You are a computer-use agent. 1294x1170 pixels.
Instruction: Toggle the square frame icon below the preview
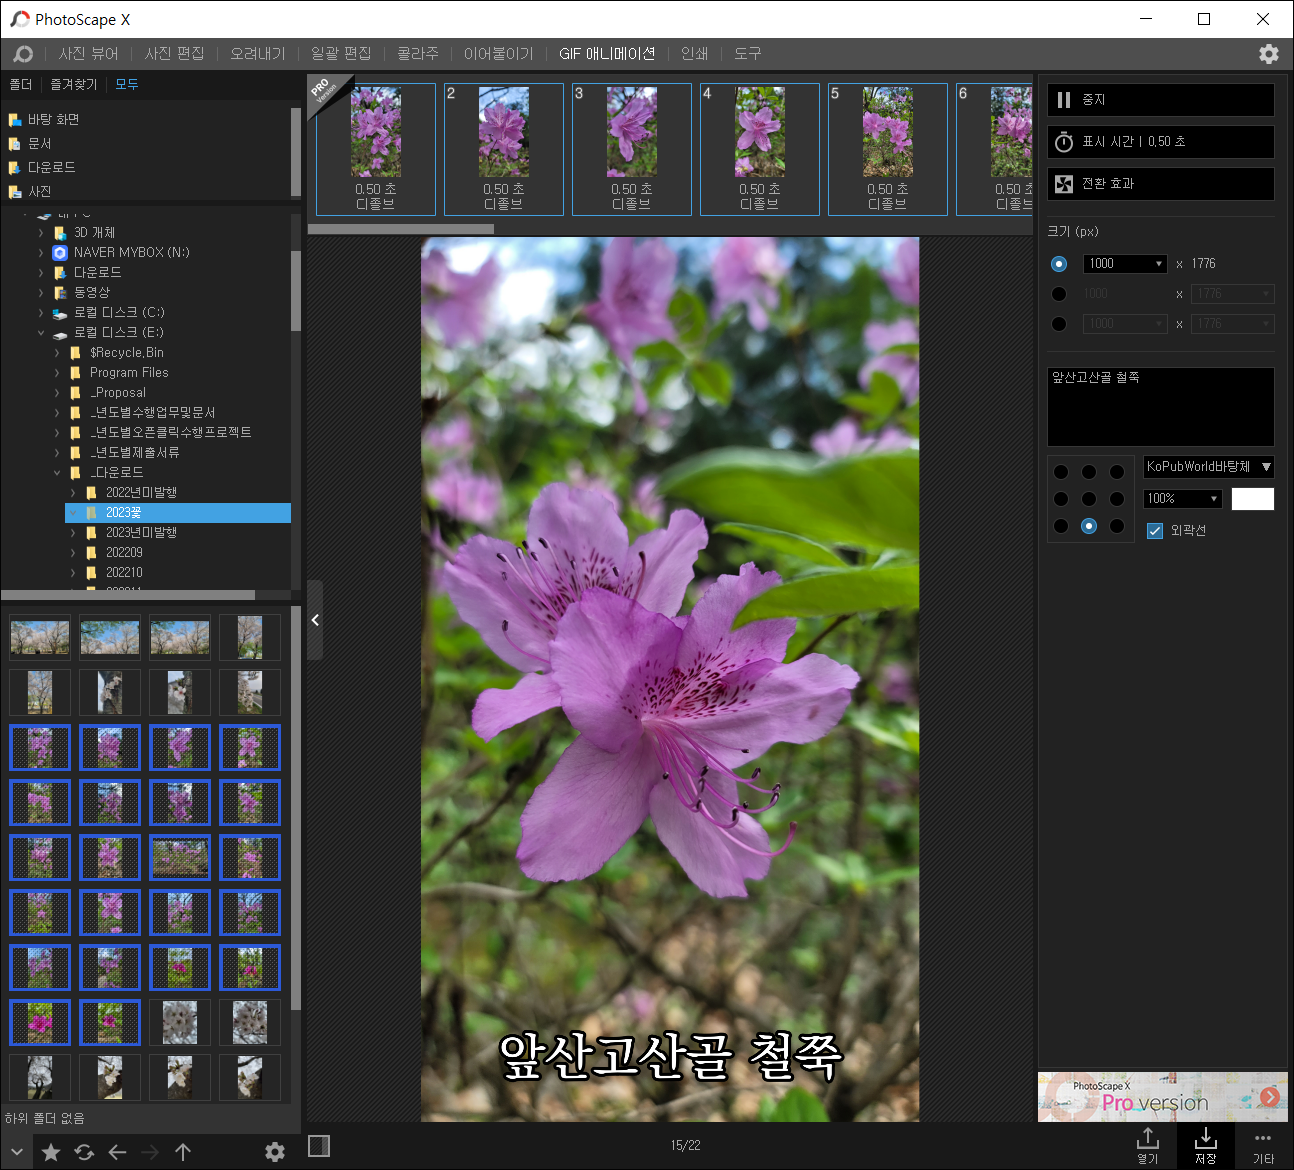pos(319,1145)
